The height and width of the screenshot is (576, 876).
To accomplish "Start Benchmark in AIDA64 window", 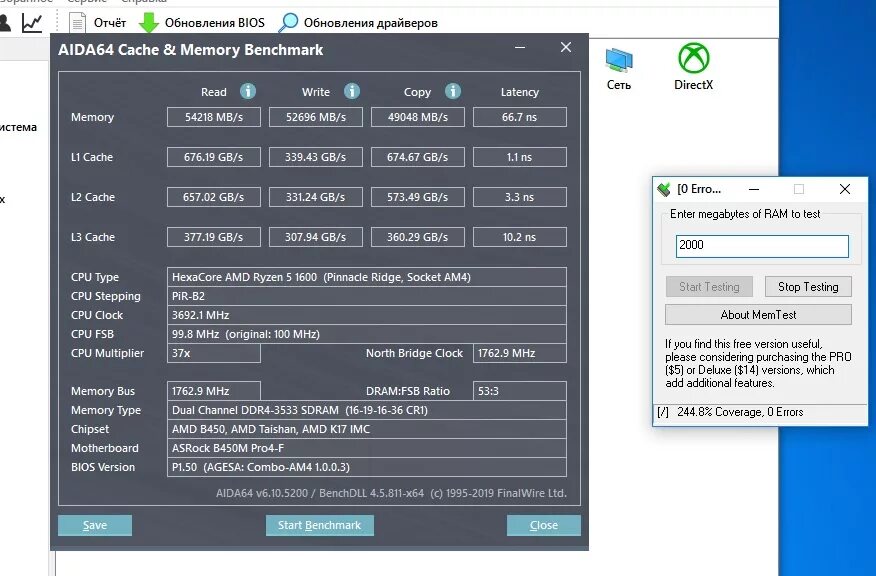I will click(x=320, y=525).
